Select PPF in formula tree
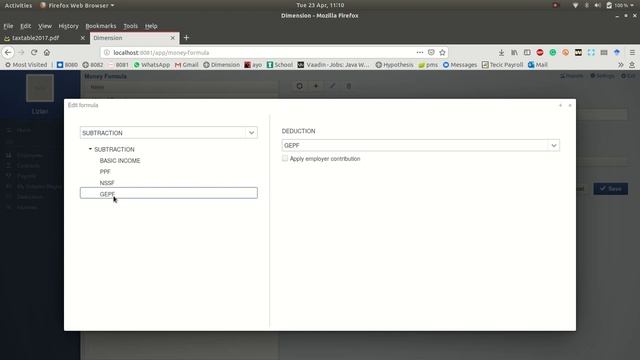This screenshot has height=360, width=640. (105, 171)
